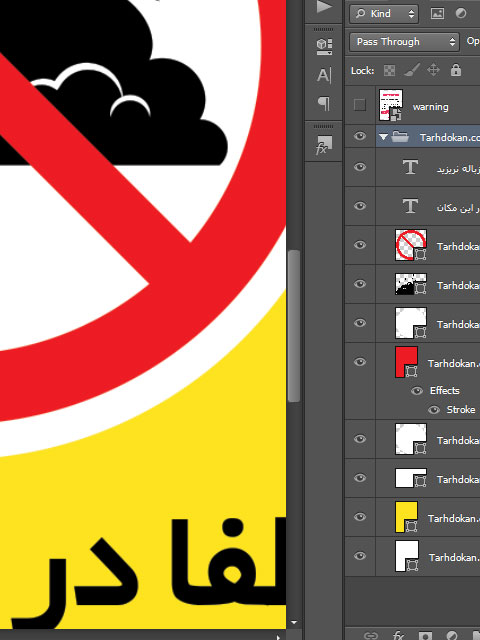
Task: Hide the prohibition circle shape layer
Action: [360, 245]
